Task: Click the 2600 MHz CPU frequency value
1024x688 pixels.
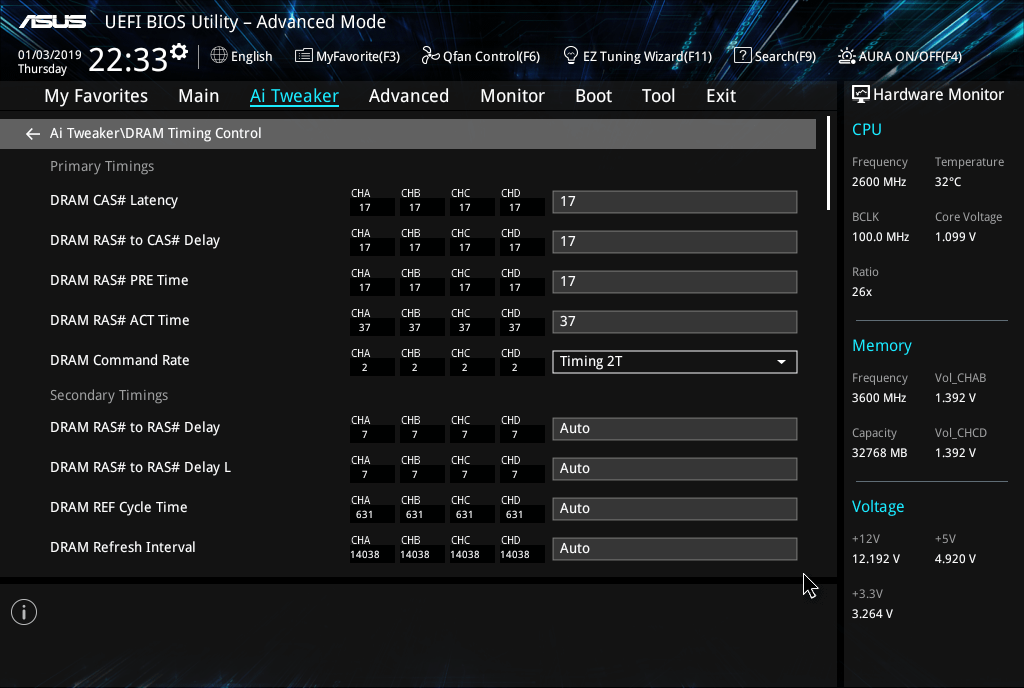Action: coord(879,182)
